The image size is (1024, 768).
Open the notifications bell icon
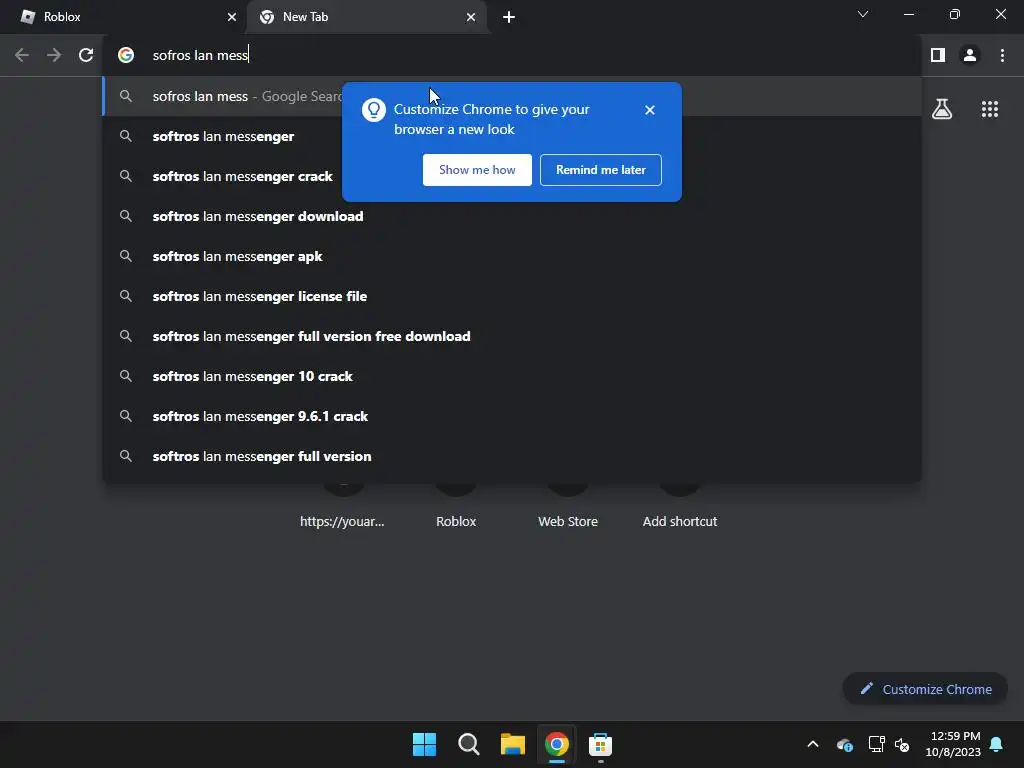click(996, 744)
